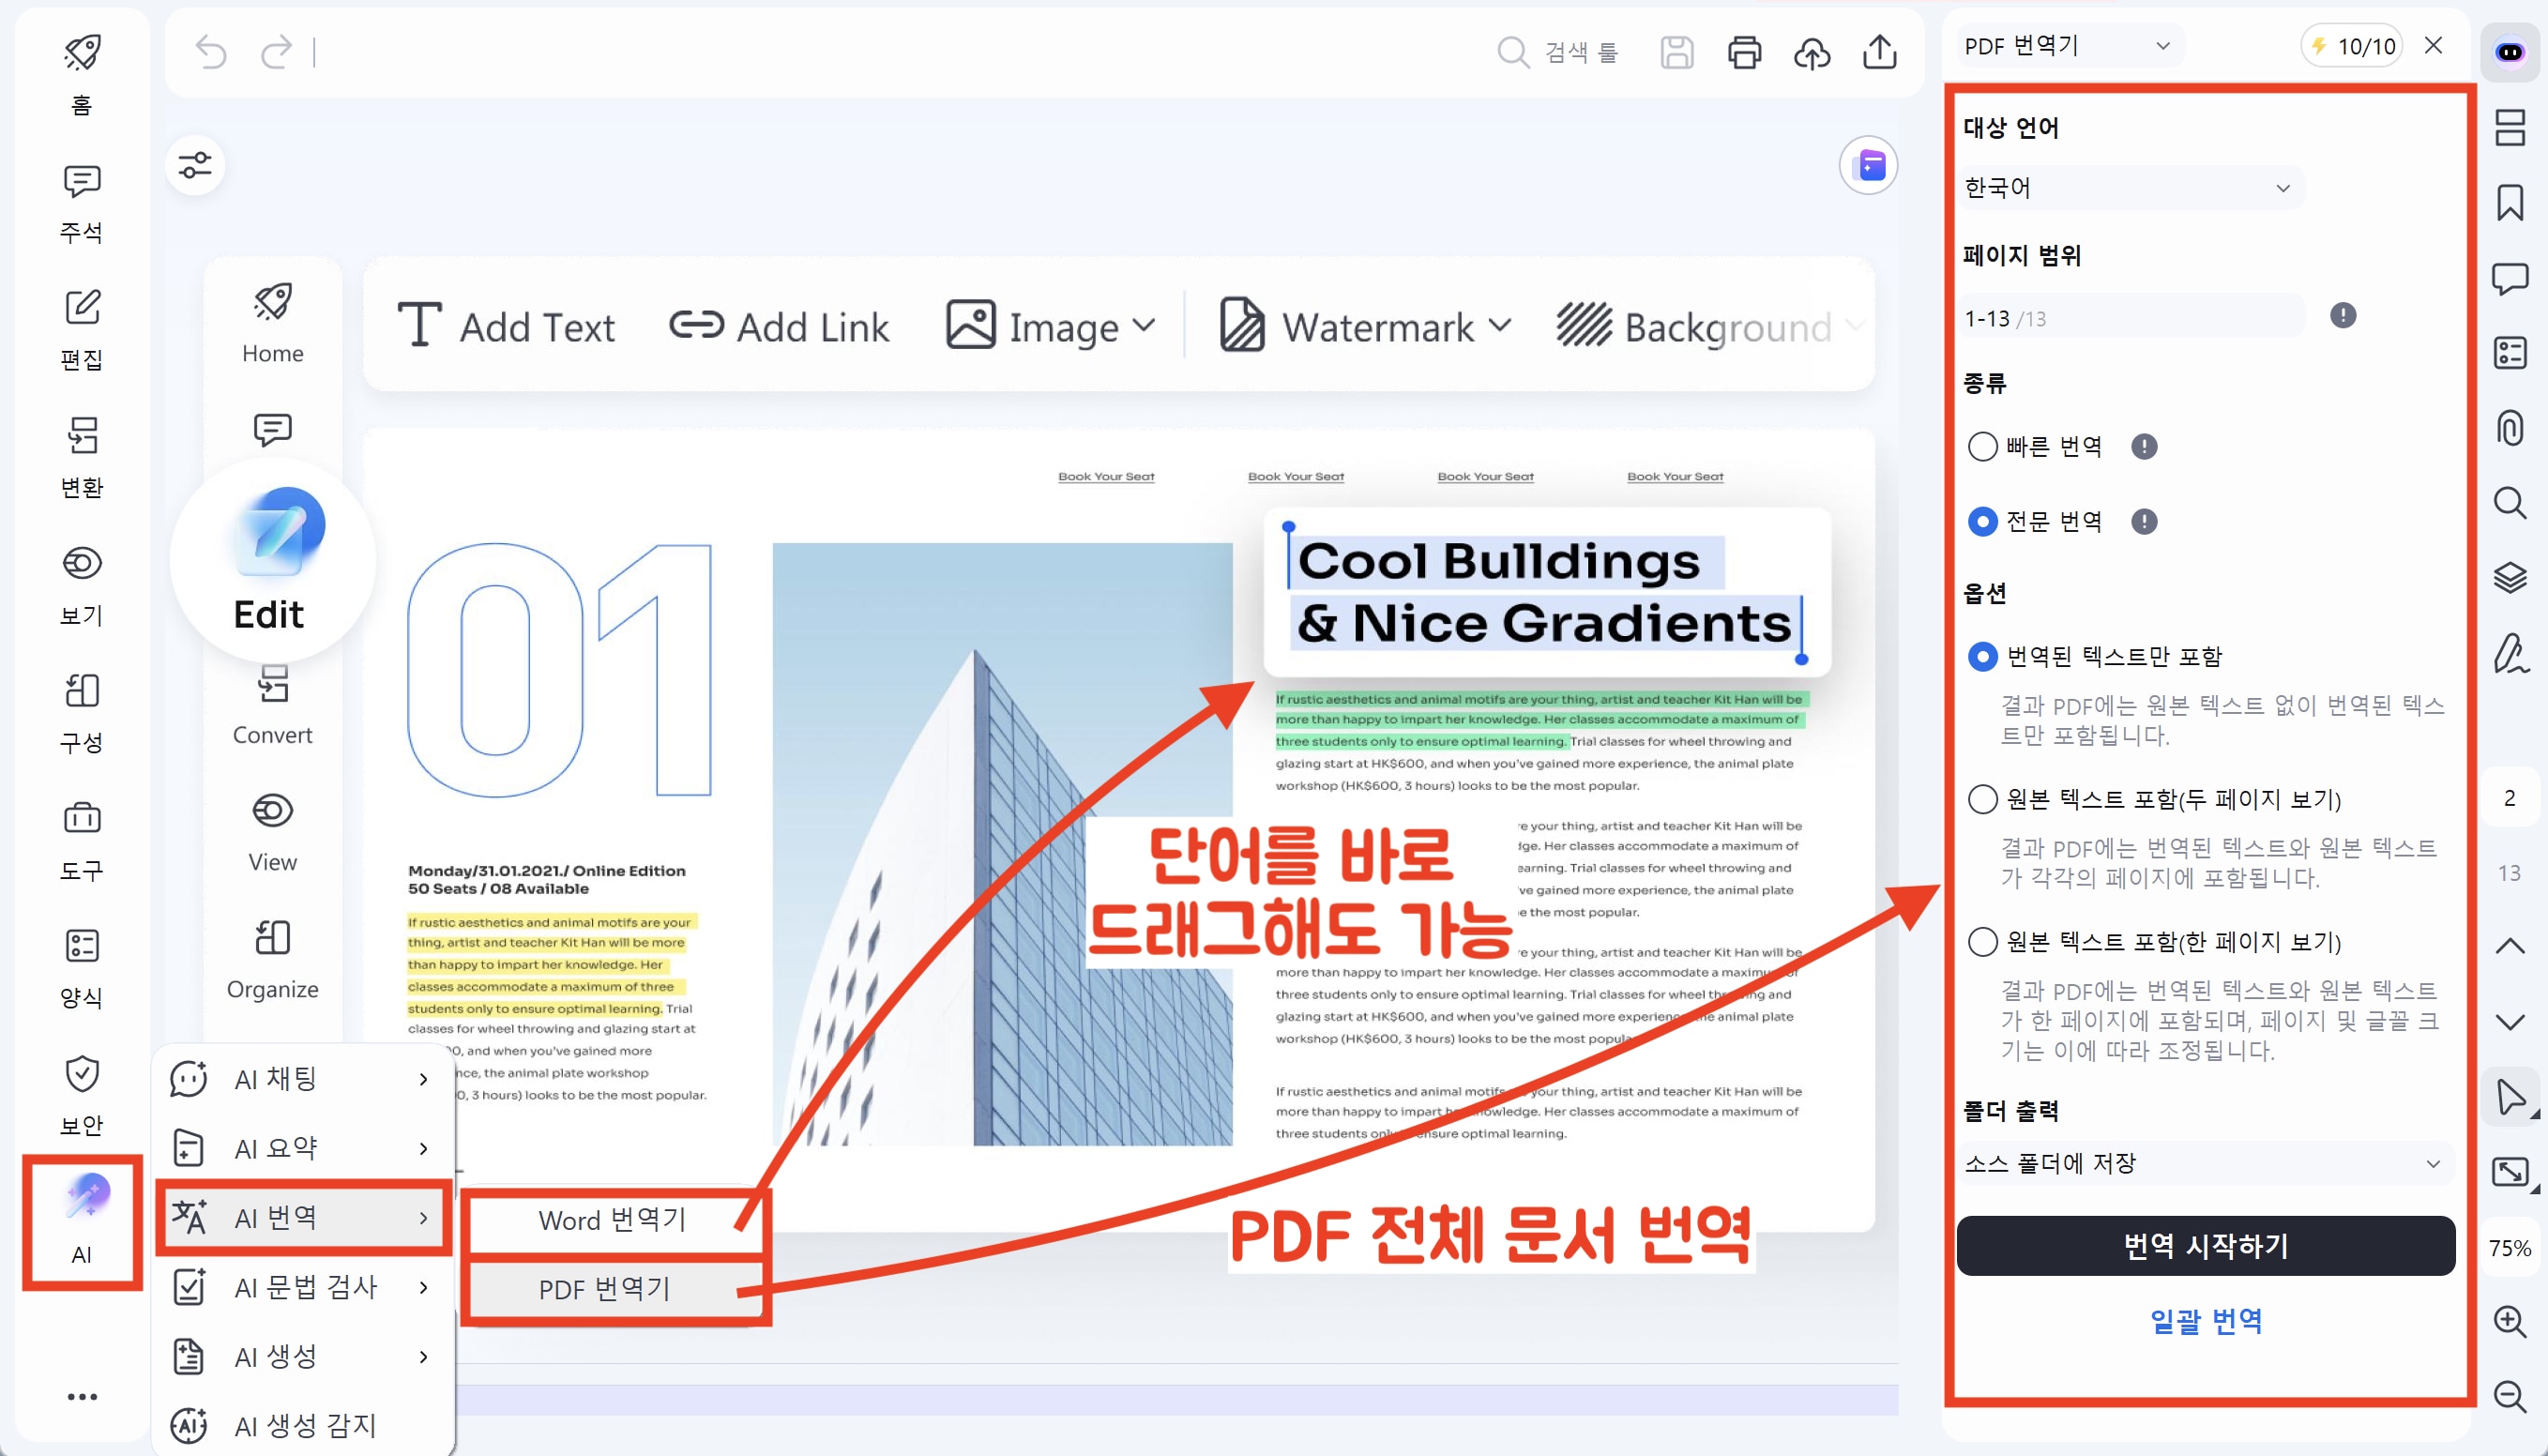
Task: Open the attachments panel in right sidebar
Action: click(x=2510, y=428)
